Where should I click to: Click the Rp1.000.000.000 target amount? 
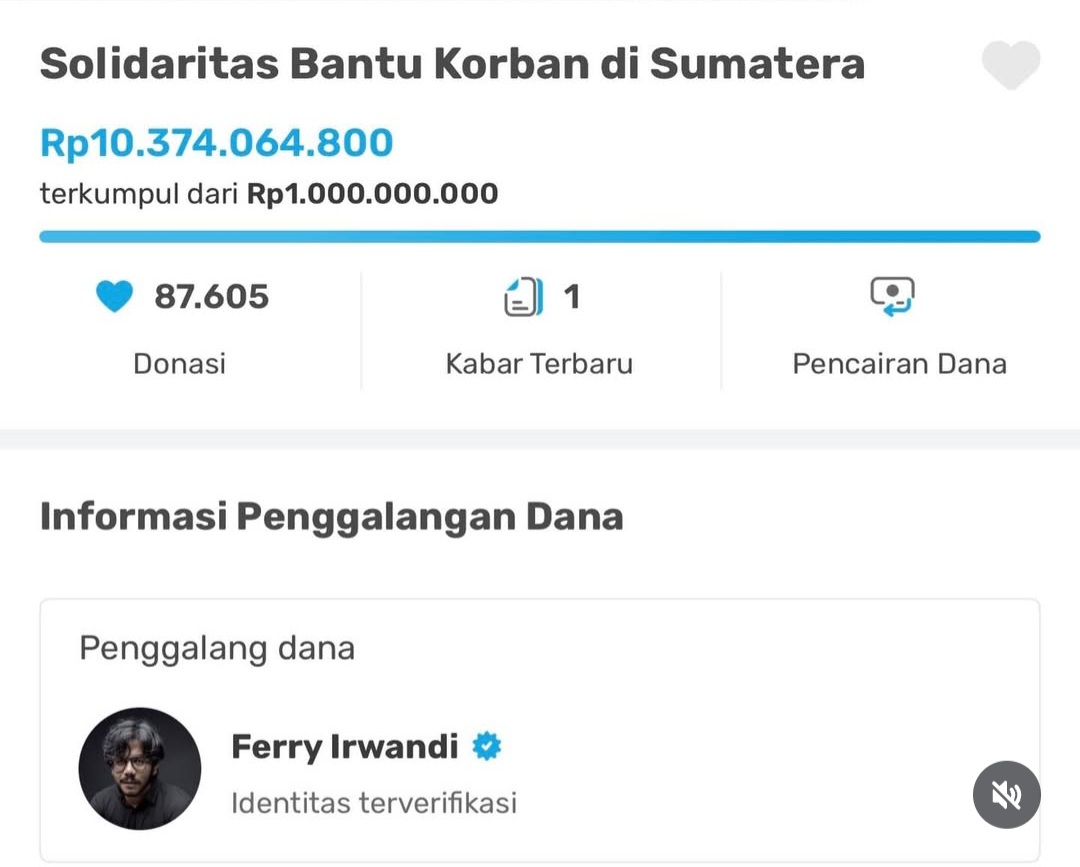coord(372,193)
